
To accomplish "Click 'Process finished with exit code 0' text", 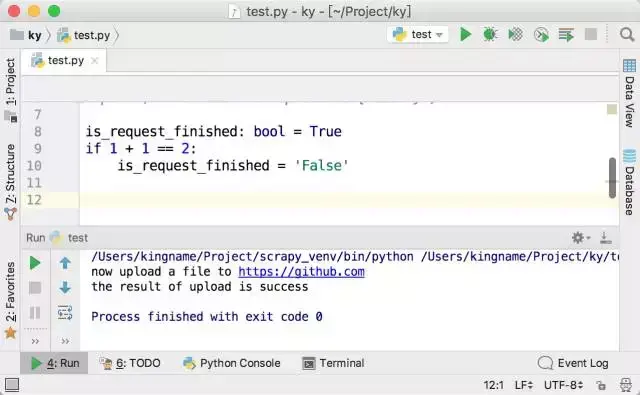I will [207, 317].
